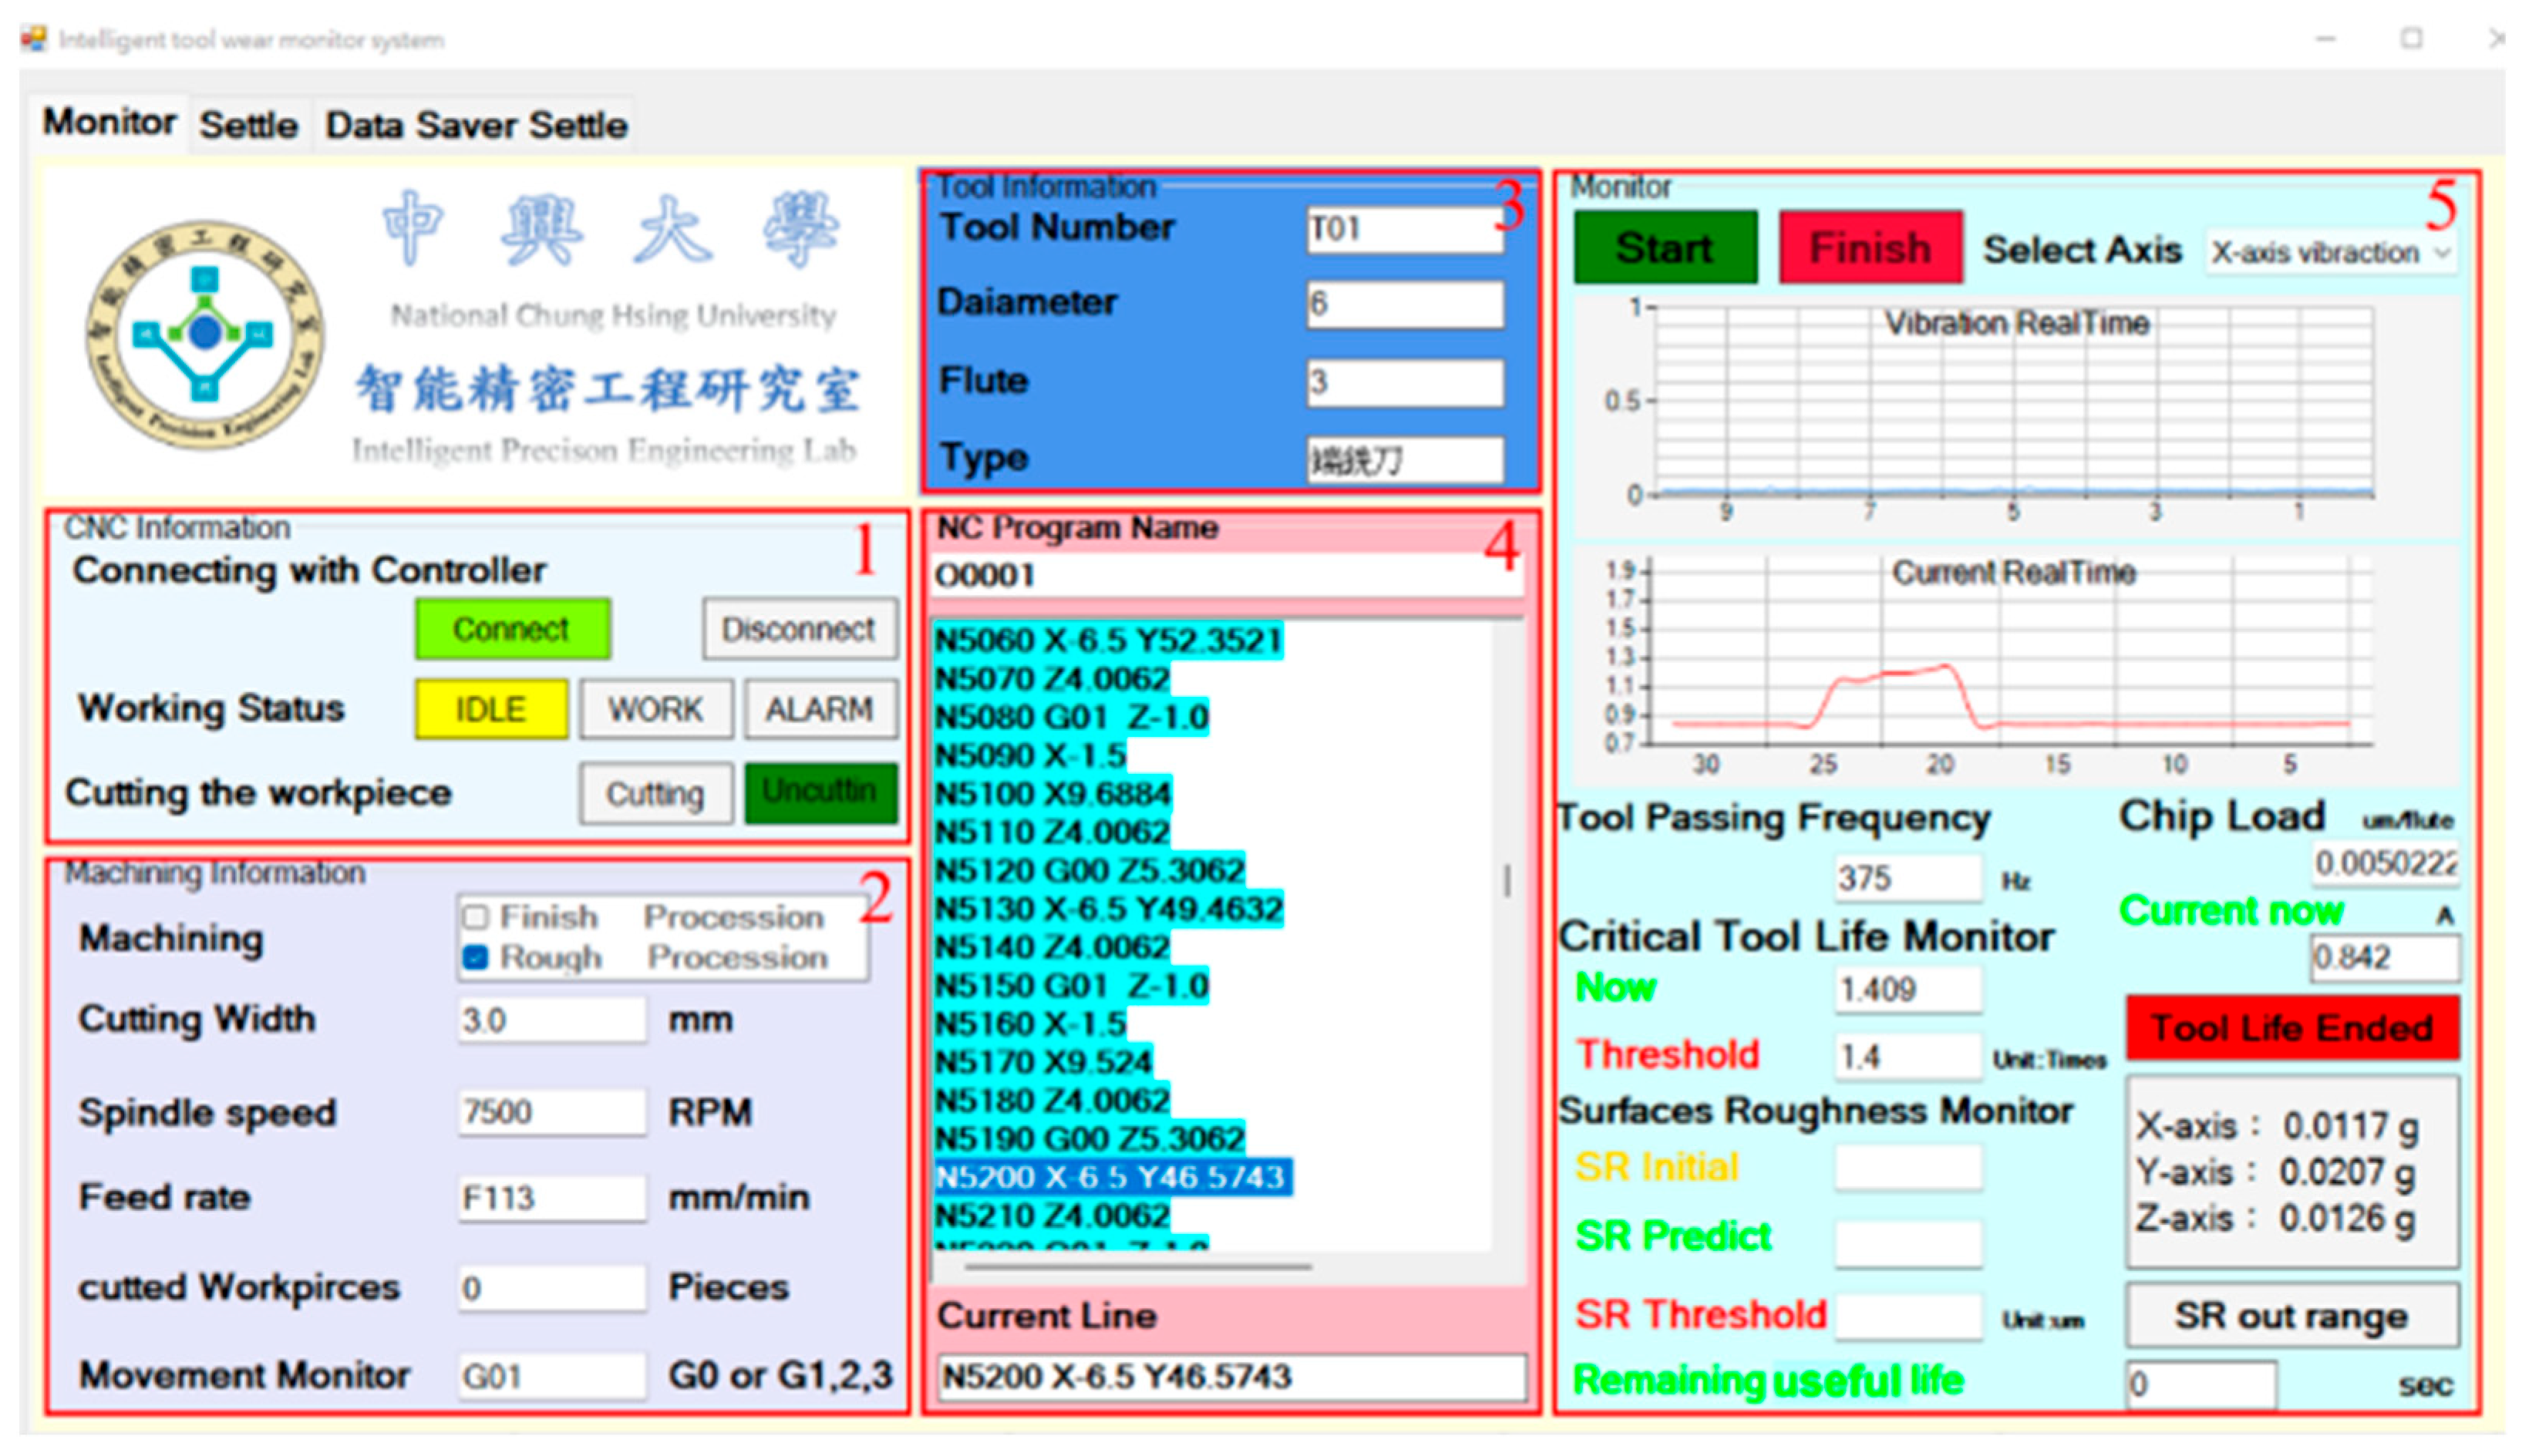The image size is (2529, 1456).
Task: Switch to the Settle tab
Action: pos(248,125)
